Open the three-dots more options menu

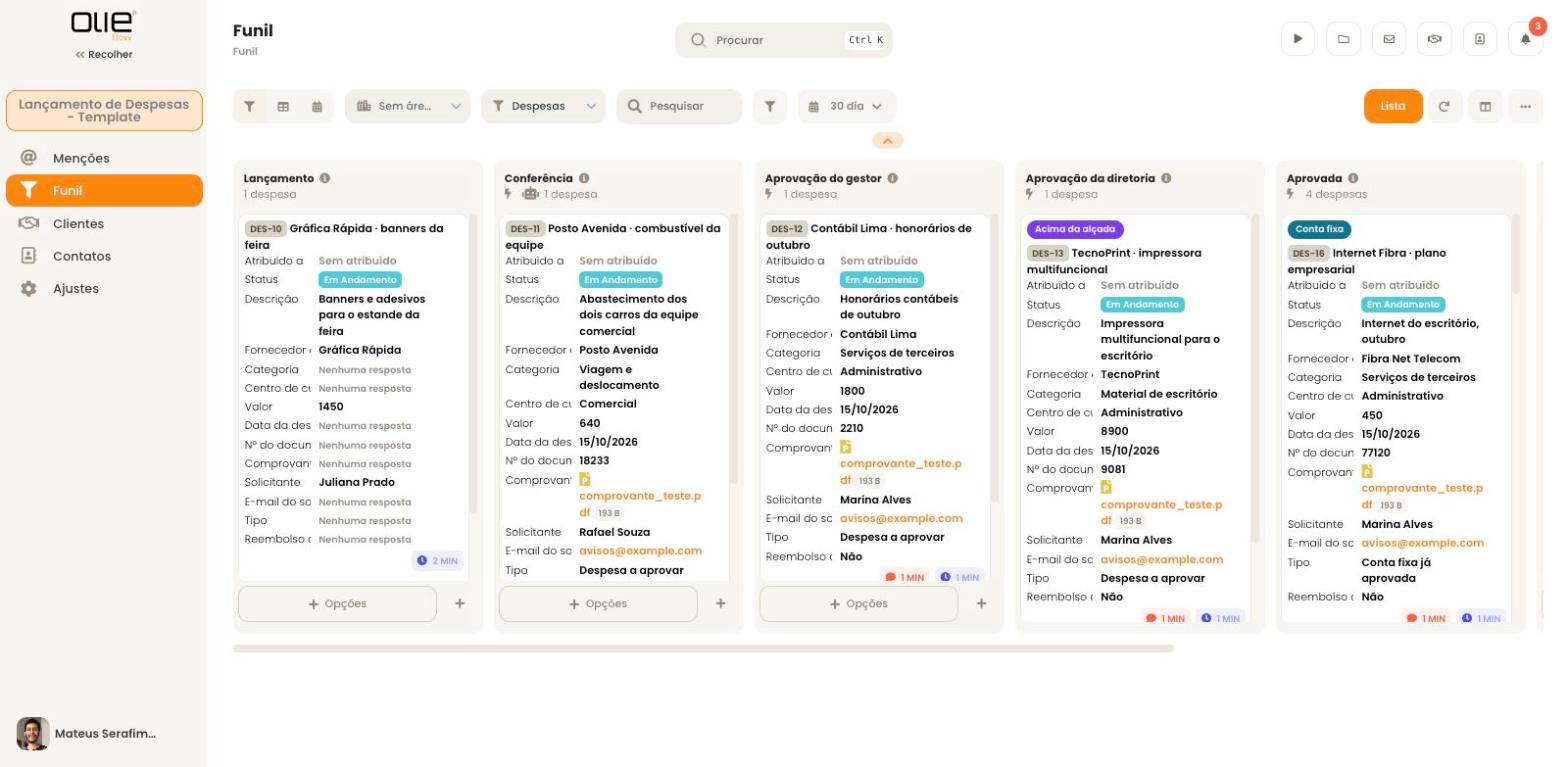(x=1525, y=106)
